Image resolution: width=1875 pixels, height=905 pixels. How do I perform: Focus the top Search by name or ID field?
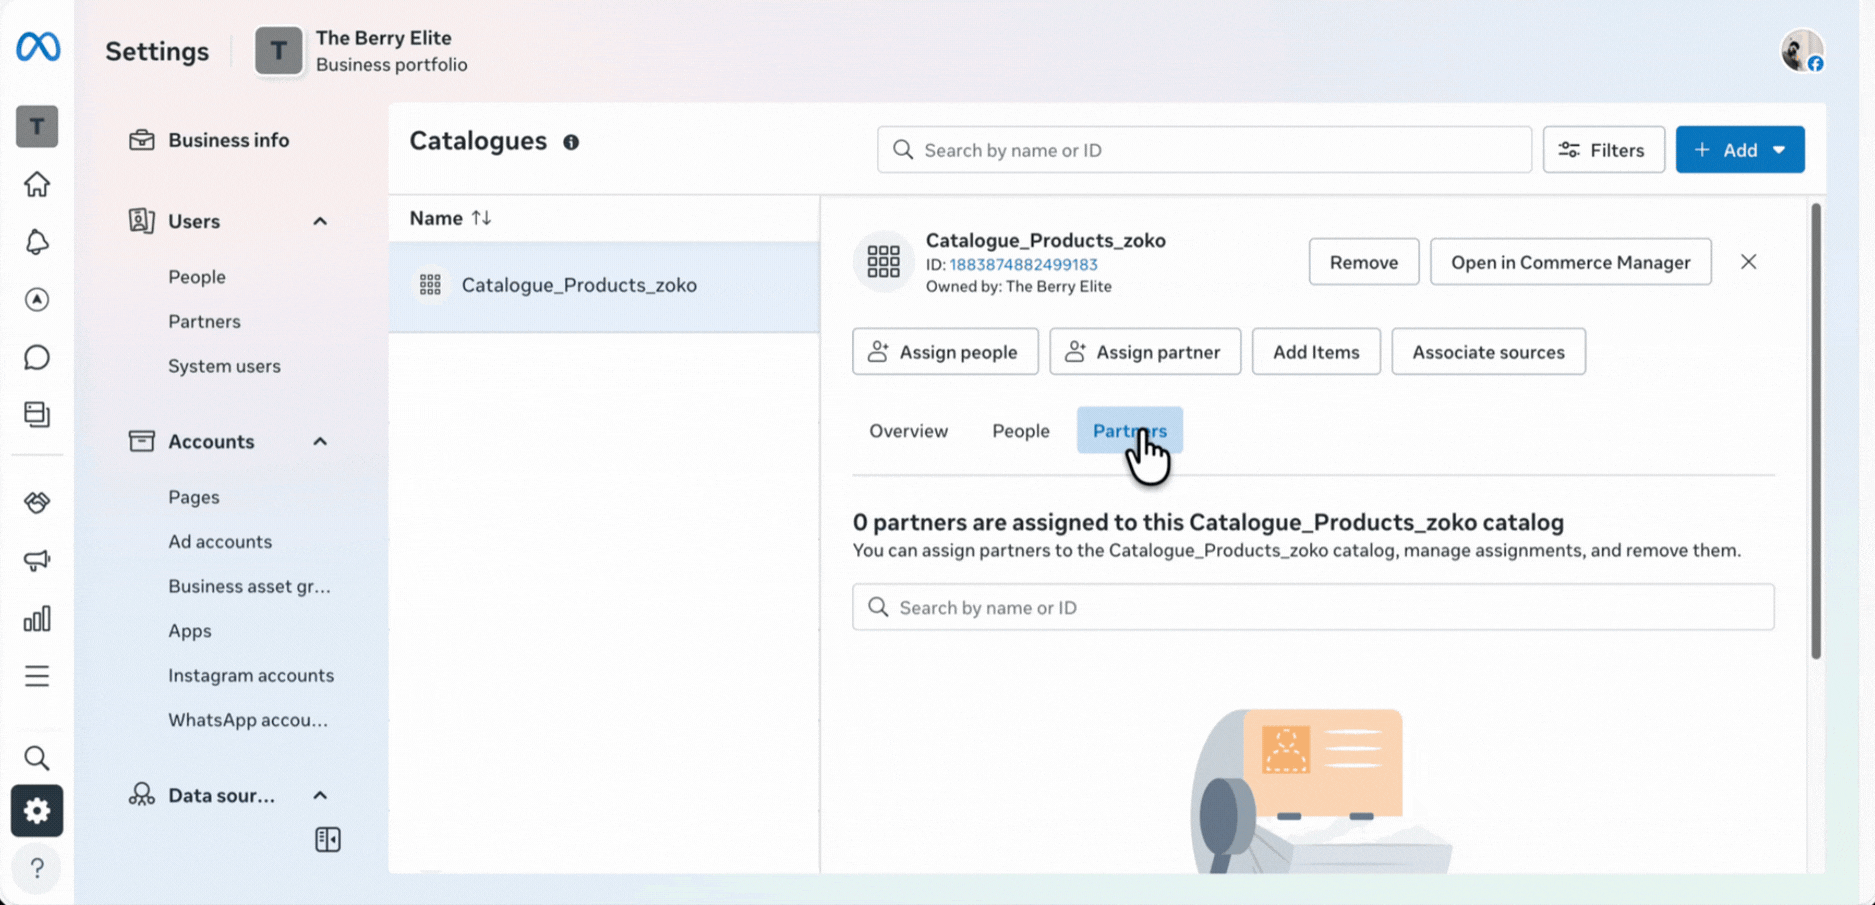1204,150
